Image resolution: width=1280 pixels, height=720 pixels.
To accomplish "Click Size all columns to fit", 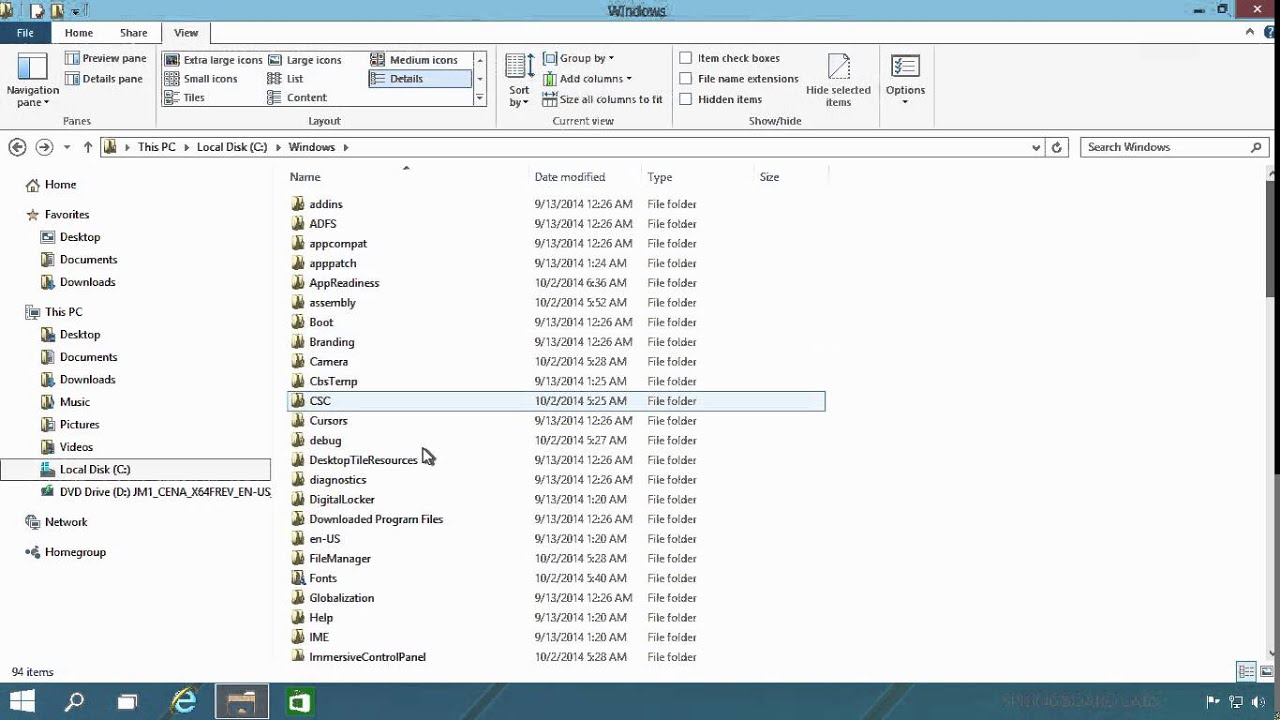I will pyautogui.click(x=603, y=100).
